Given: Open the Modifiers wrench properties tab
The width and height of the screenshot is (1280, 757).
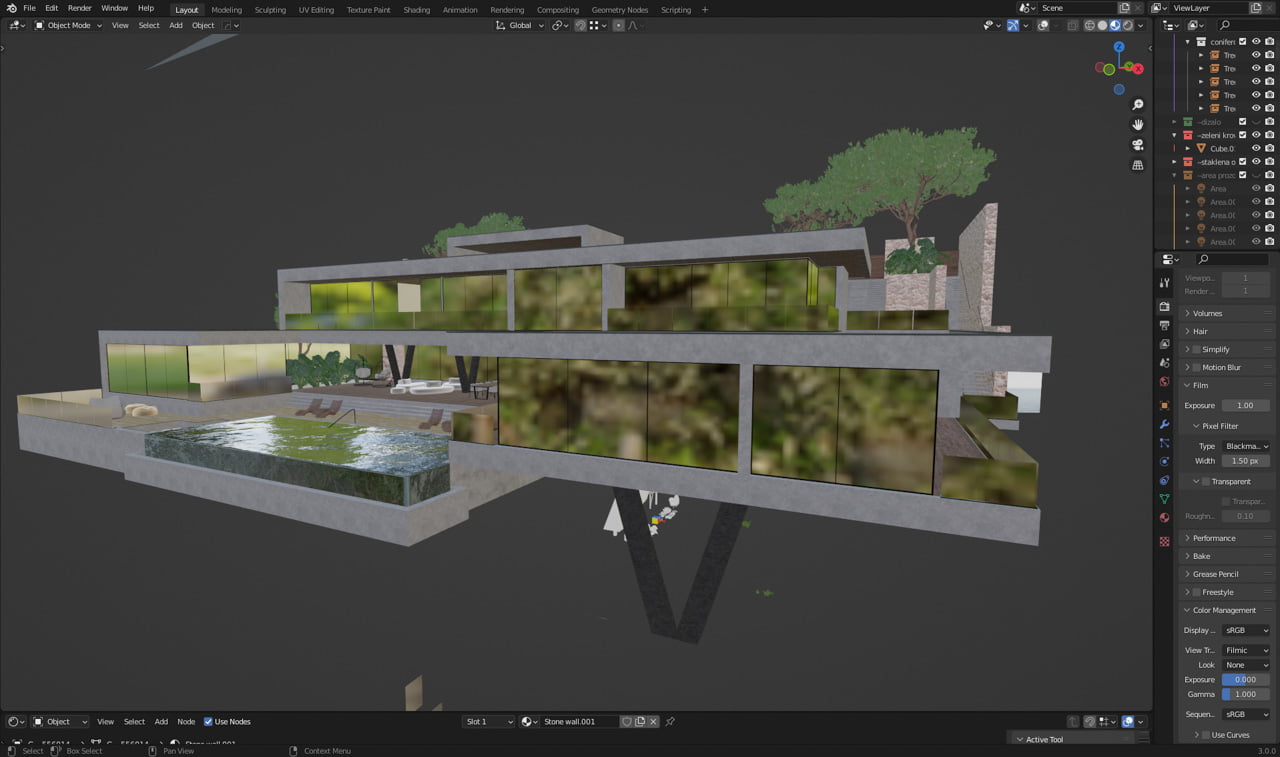Looking at the screenshot, I should (x=1164, y=424).
